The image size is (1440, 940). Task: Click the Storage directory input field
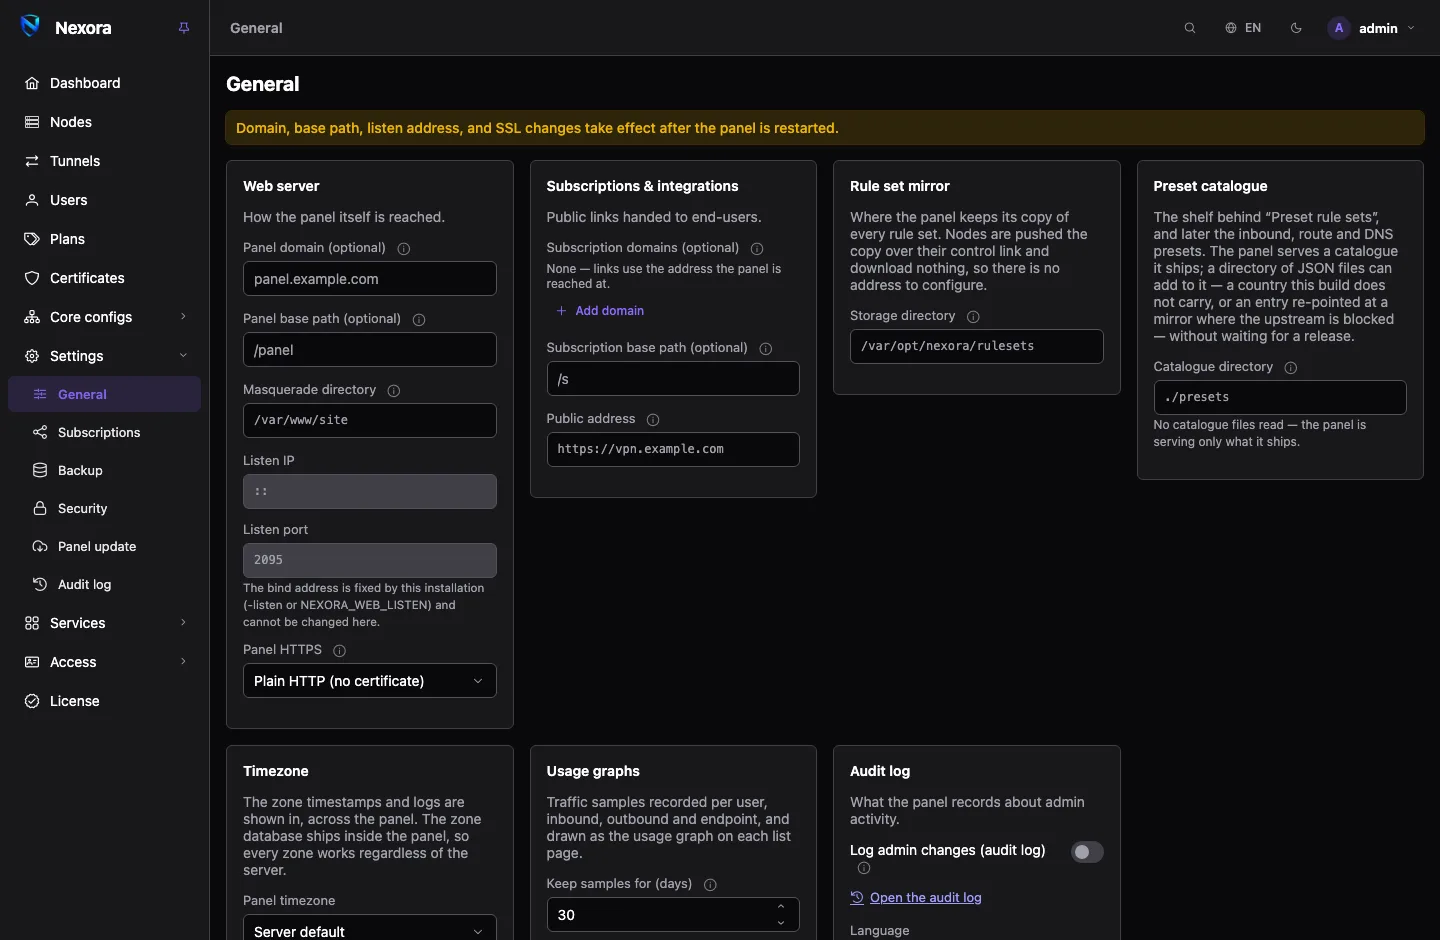pos(977,347)
